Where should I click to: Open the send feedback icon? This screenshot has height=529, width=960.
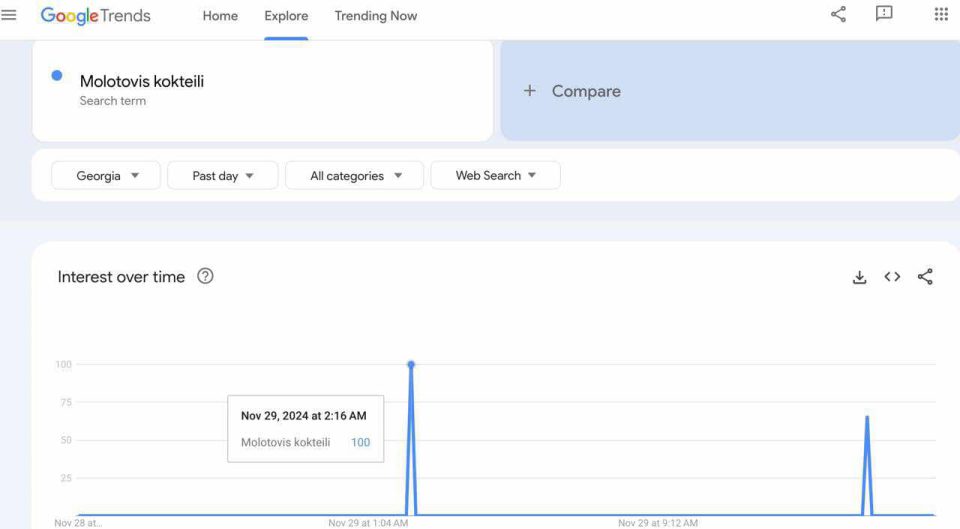pyautogui.click(x=884, y=14)
